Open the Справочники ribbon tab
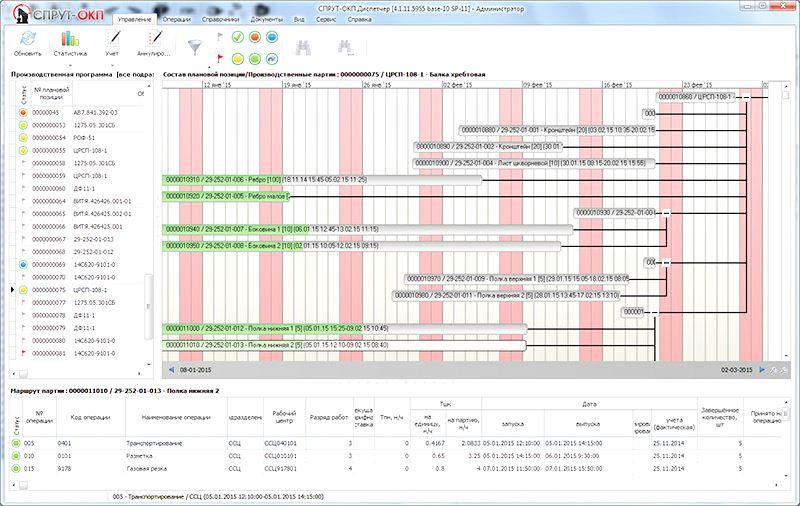The width and height of the screenshot is (800, 506). pyautogui.click(x=220, y=19)
